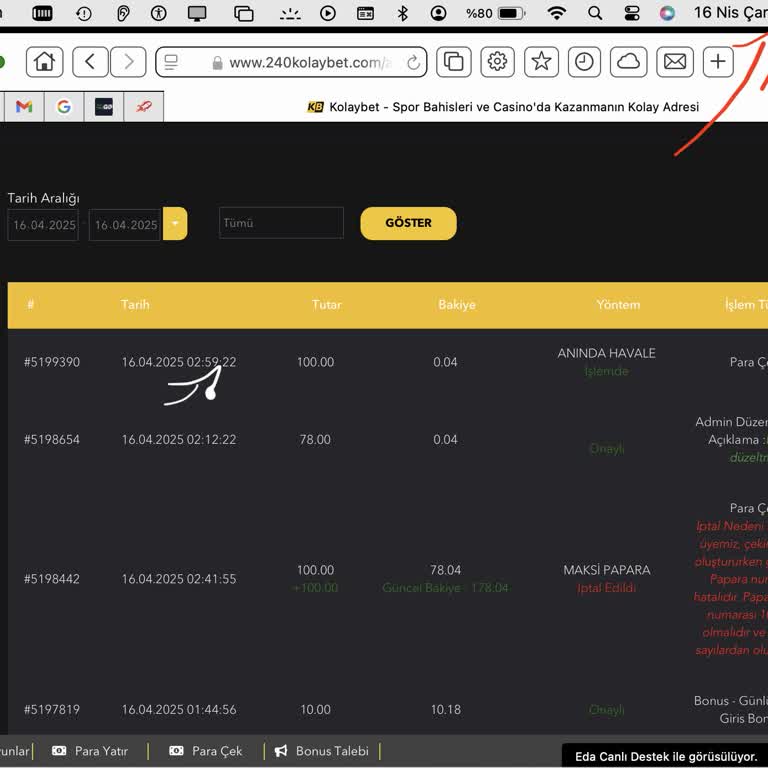Click ANINDA HAVALE method text
This screenshot has height=768, width=768.
[x=606, y=353]
